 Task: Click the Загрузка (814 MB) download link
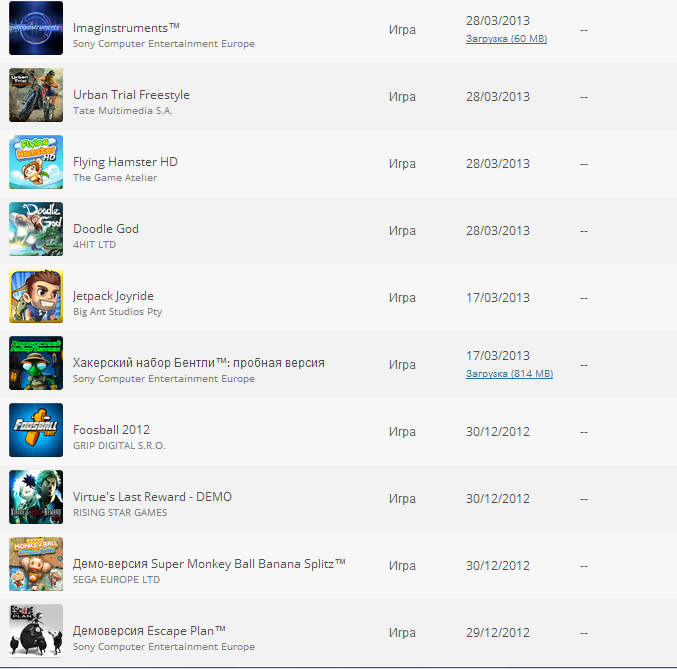(509, 374)
